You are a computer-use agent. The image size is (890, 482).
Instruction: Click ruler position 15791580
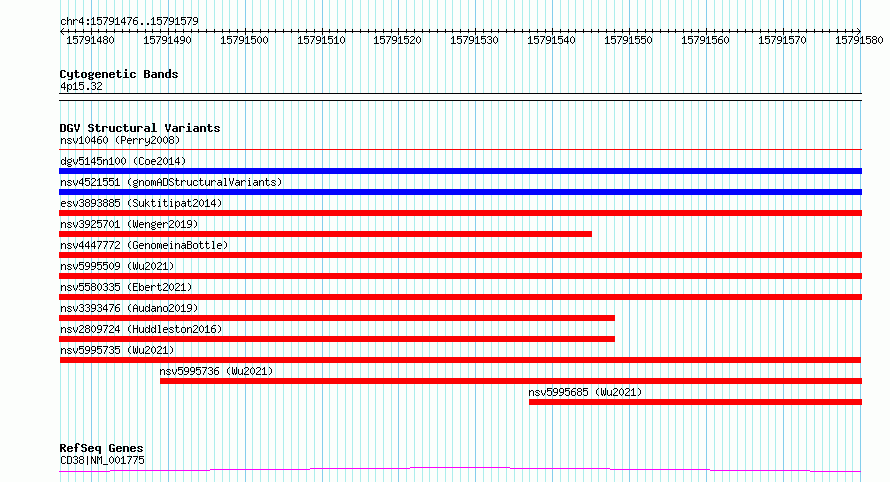pos(859,40)
